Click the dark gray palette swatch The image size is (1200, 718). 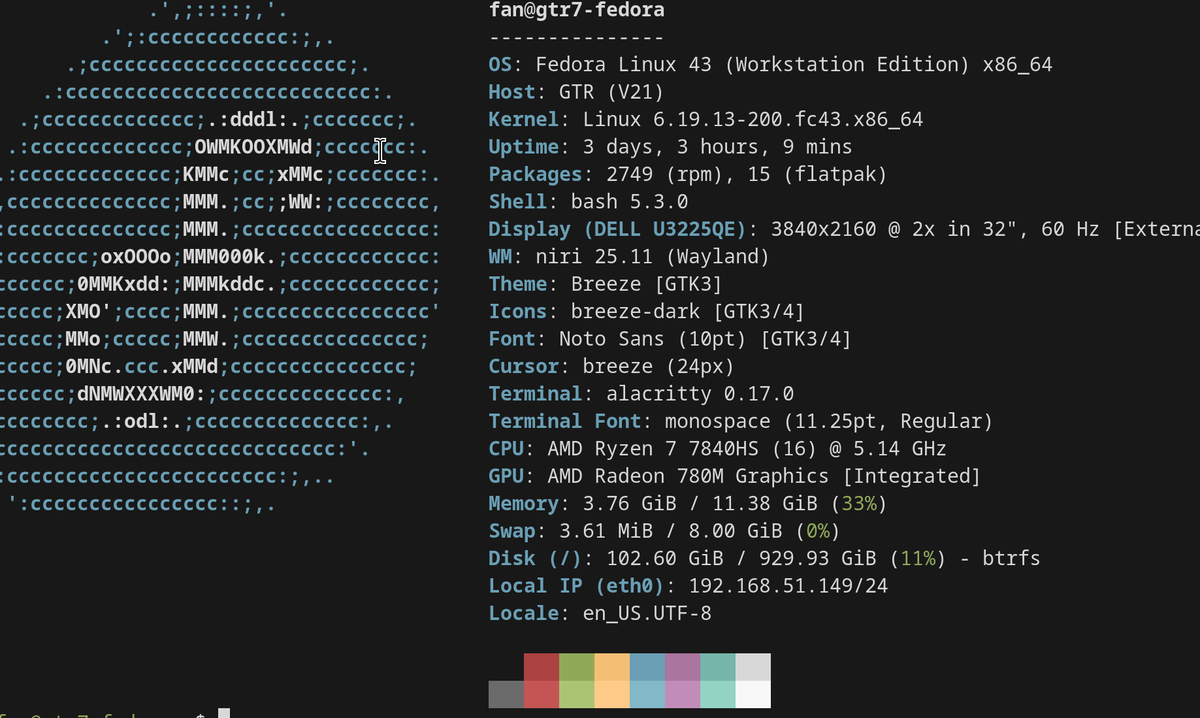point(506,694)
